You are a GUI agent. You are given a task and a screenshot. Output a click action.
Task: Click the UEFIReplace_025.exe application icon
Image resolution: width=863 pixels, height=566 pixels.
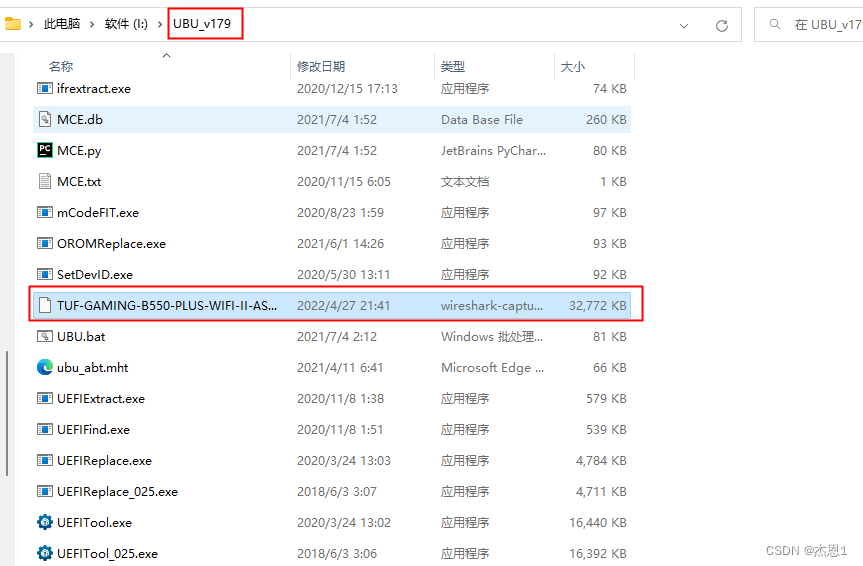tap(45, 491)
